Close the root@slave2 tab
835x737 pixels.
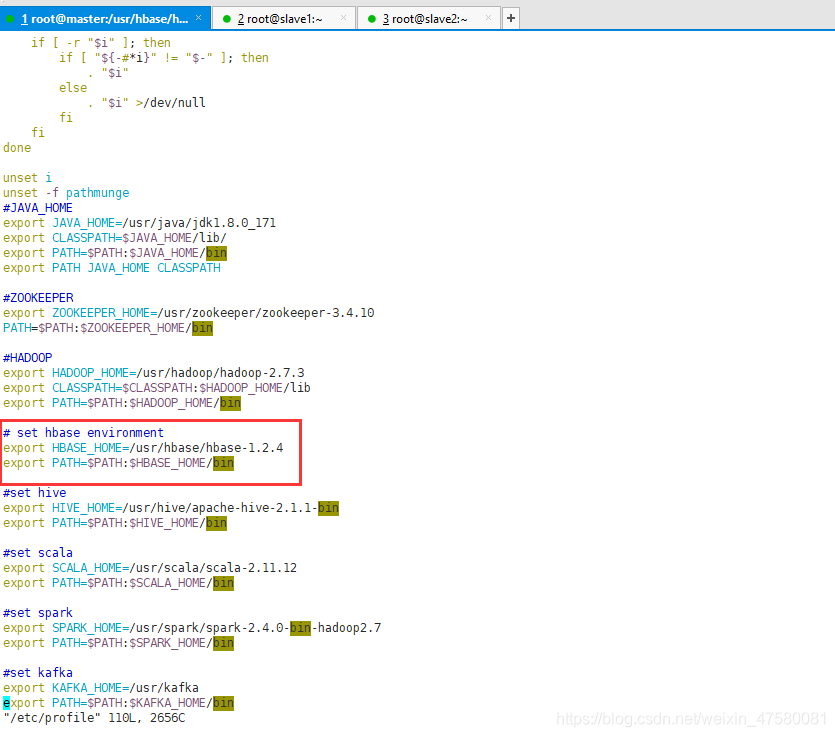pos(488,18)
